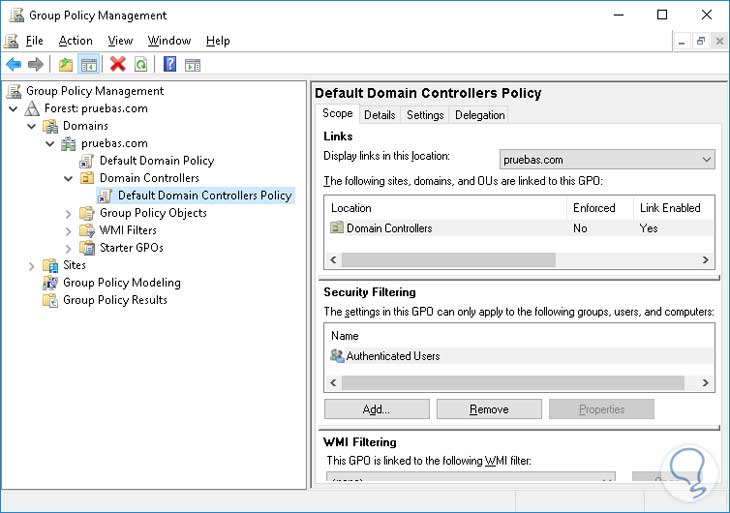The width and height of the screenshot is (730, 513).
Task: Click the Show/Hide Action Pane icon
Action: pyautogui.click(x=193, y=64)
